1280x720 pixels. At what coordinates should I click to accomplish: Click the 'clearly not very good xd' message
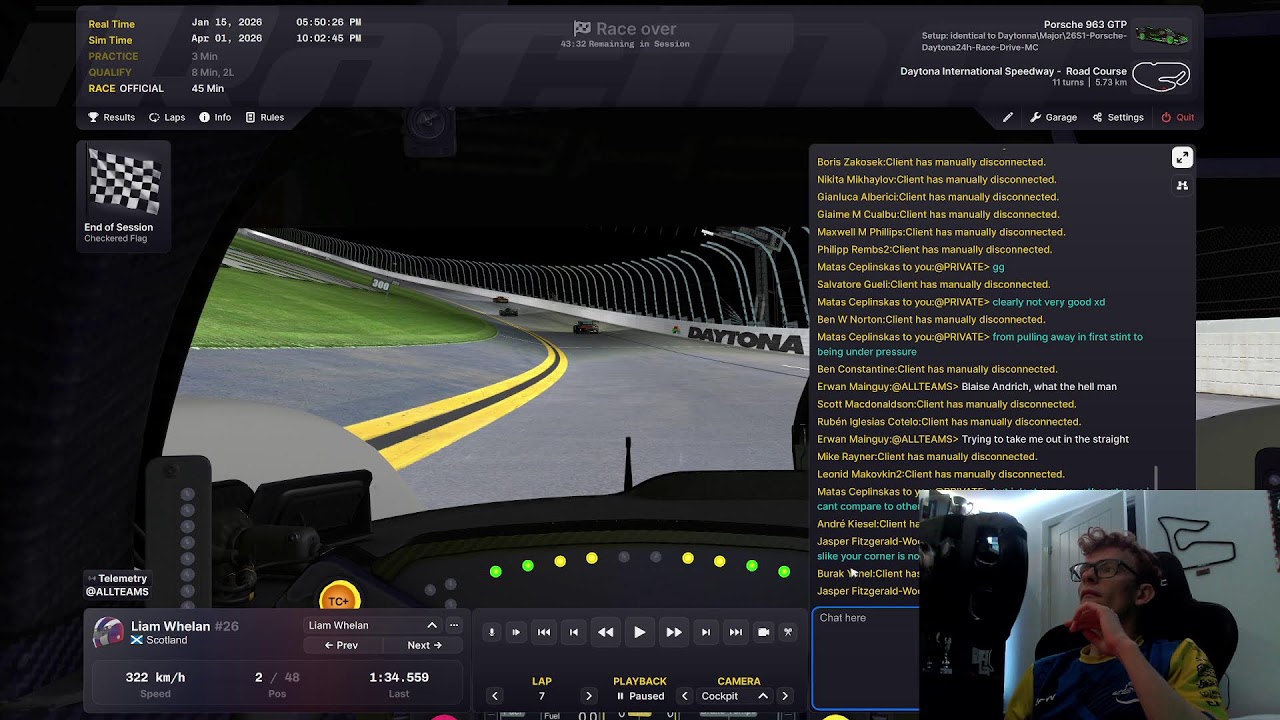click(1048, 302)
